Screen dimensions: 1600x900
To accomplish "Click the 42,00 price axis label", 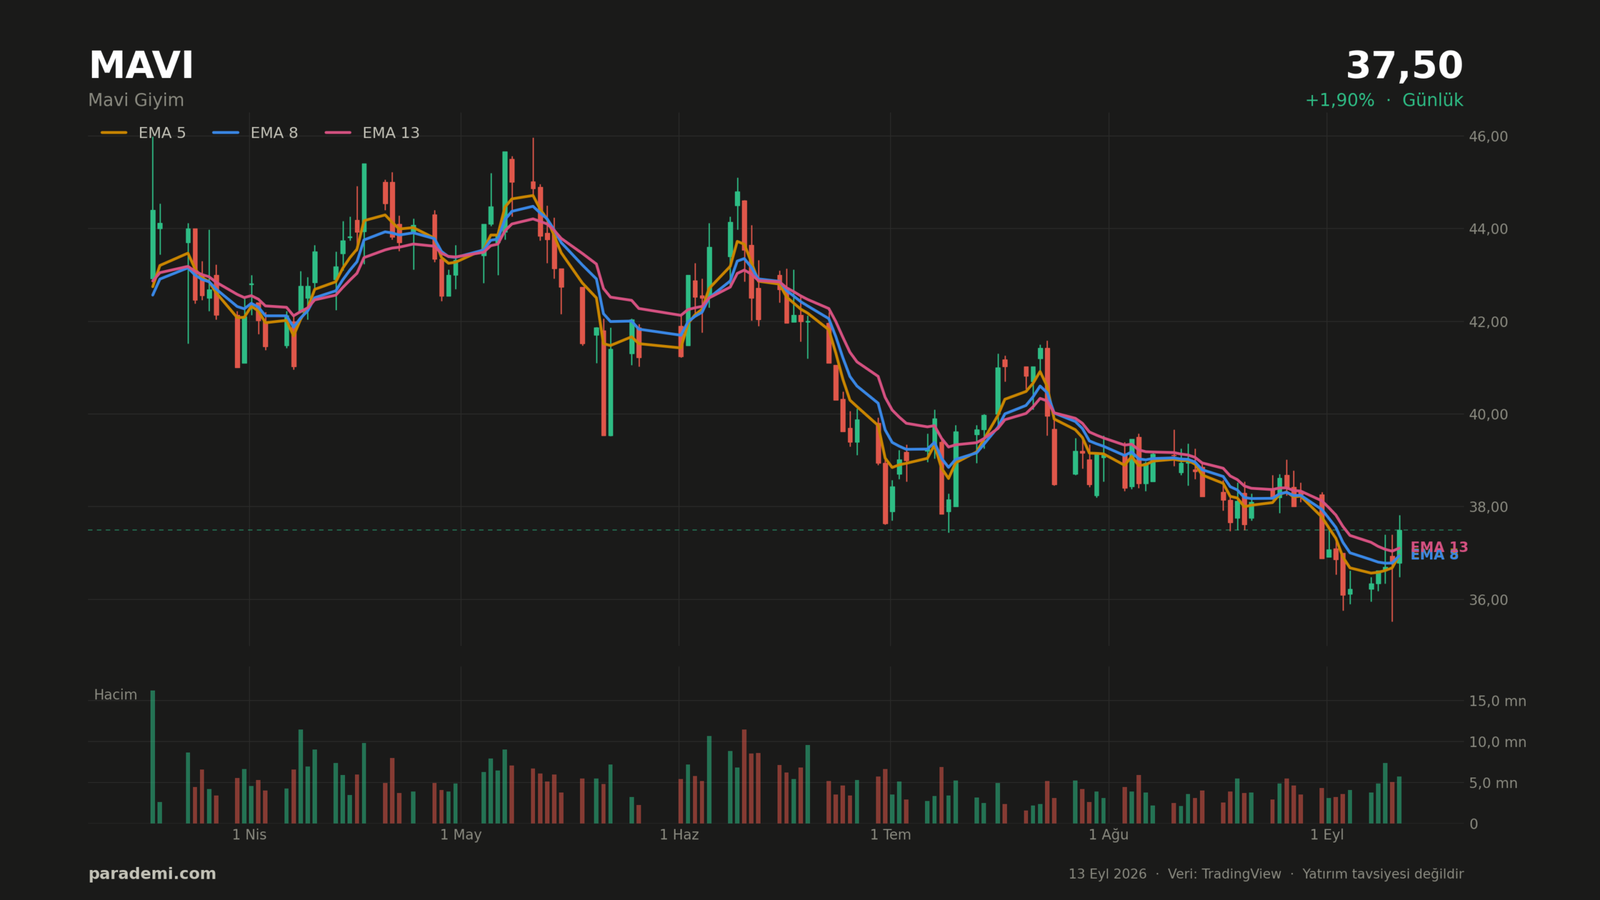I will point(1488,322).
